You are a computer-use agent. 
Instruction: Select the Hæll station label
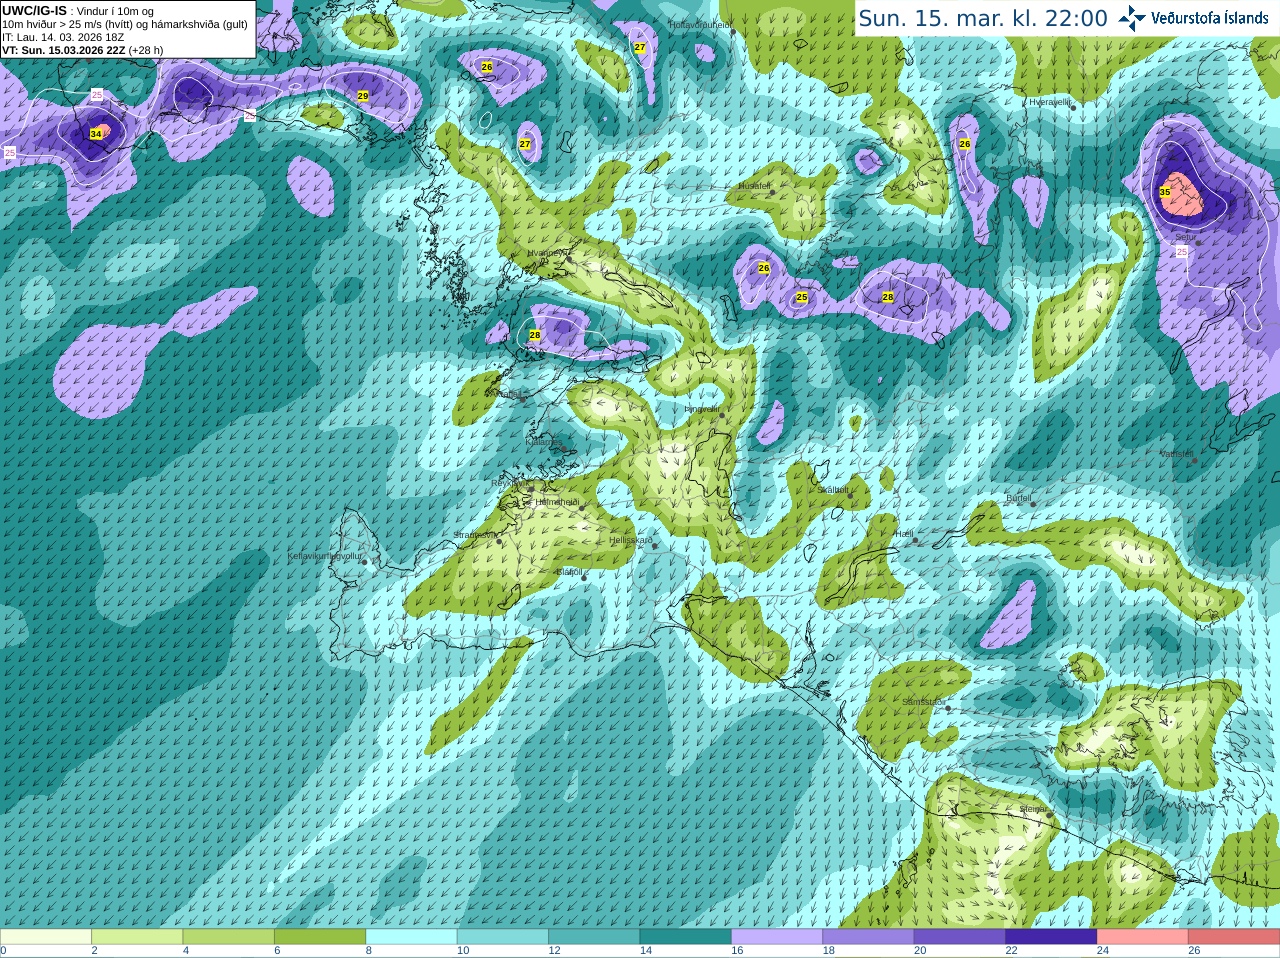tap(904, 534)
